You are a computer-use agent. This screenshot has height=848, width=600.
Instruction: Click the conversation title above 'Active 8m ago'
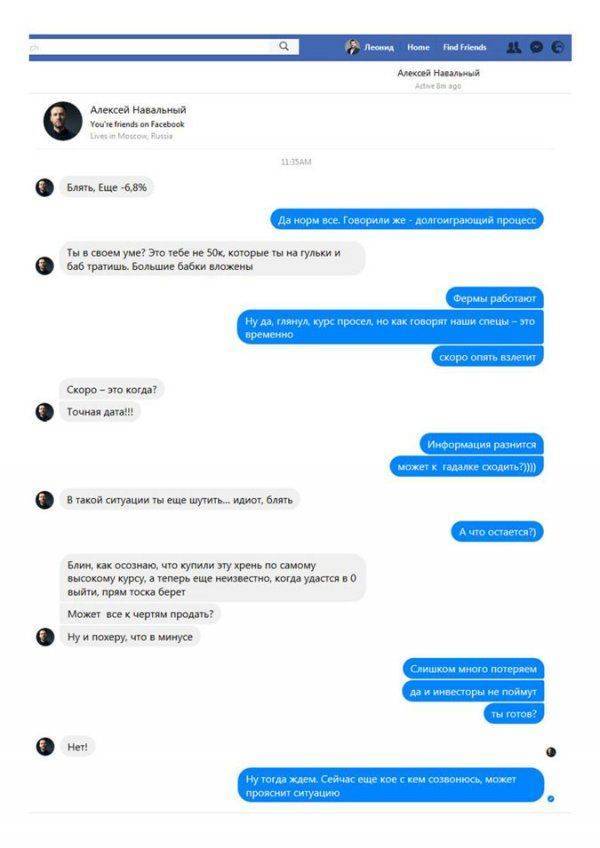438,73
